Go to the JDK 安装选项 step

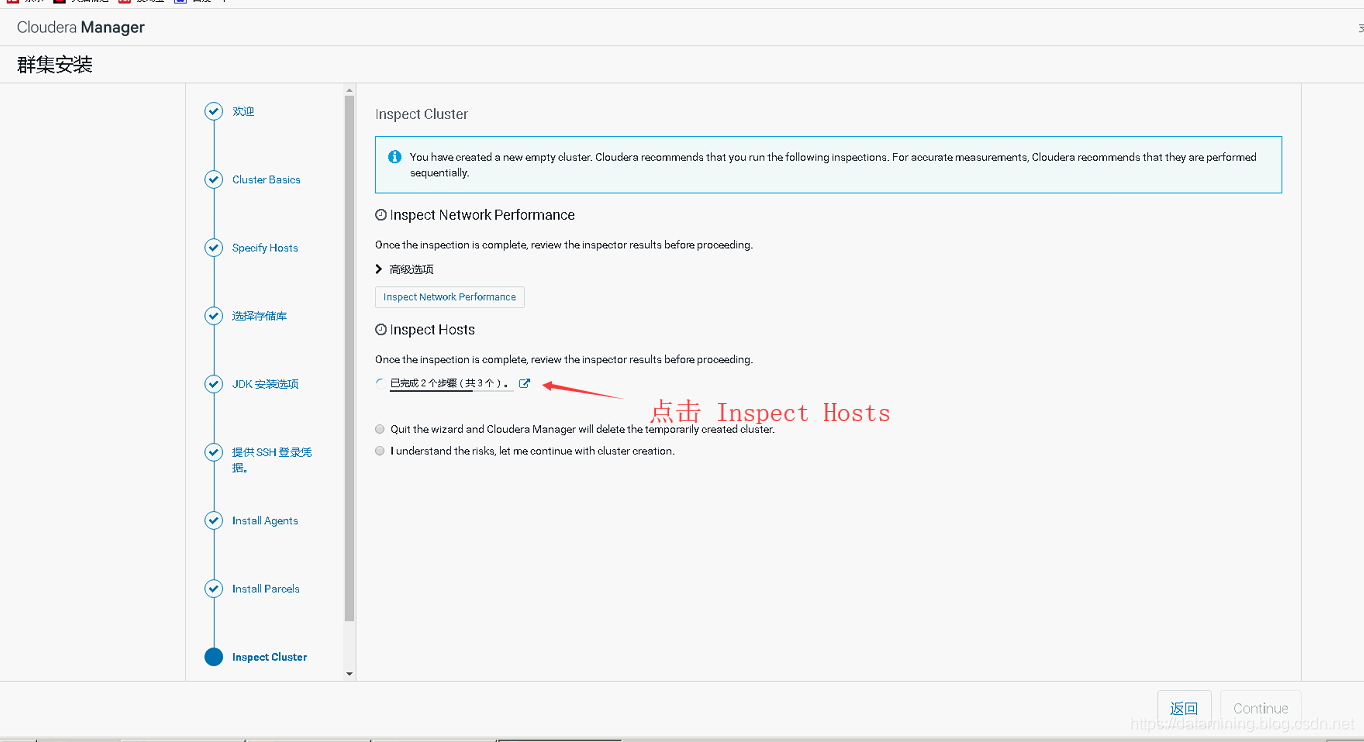(265, 384)
